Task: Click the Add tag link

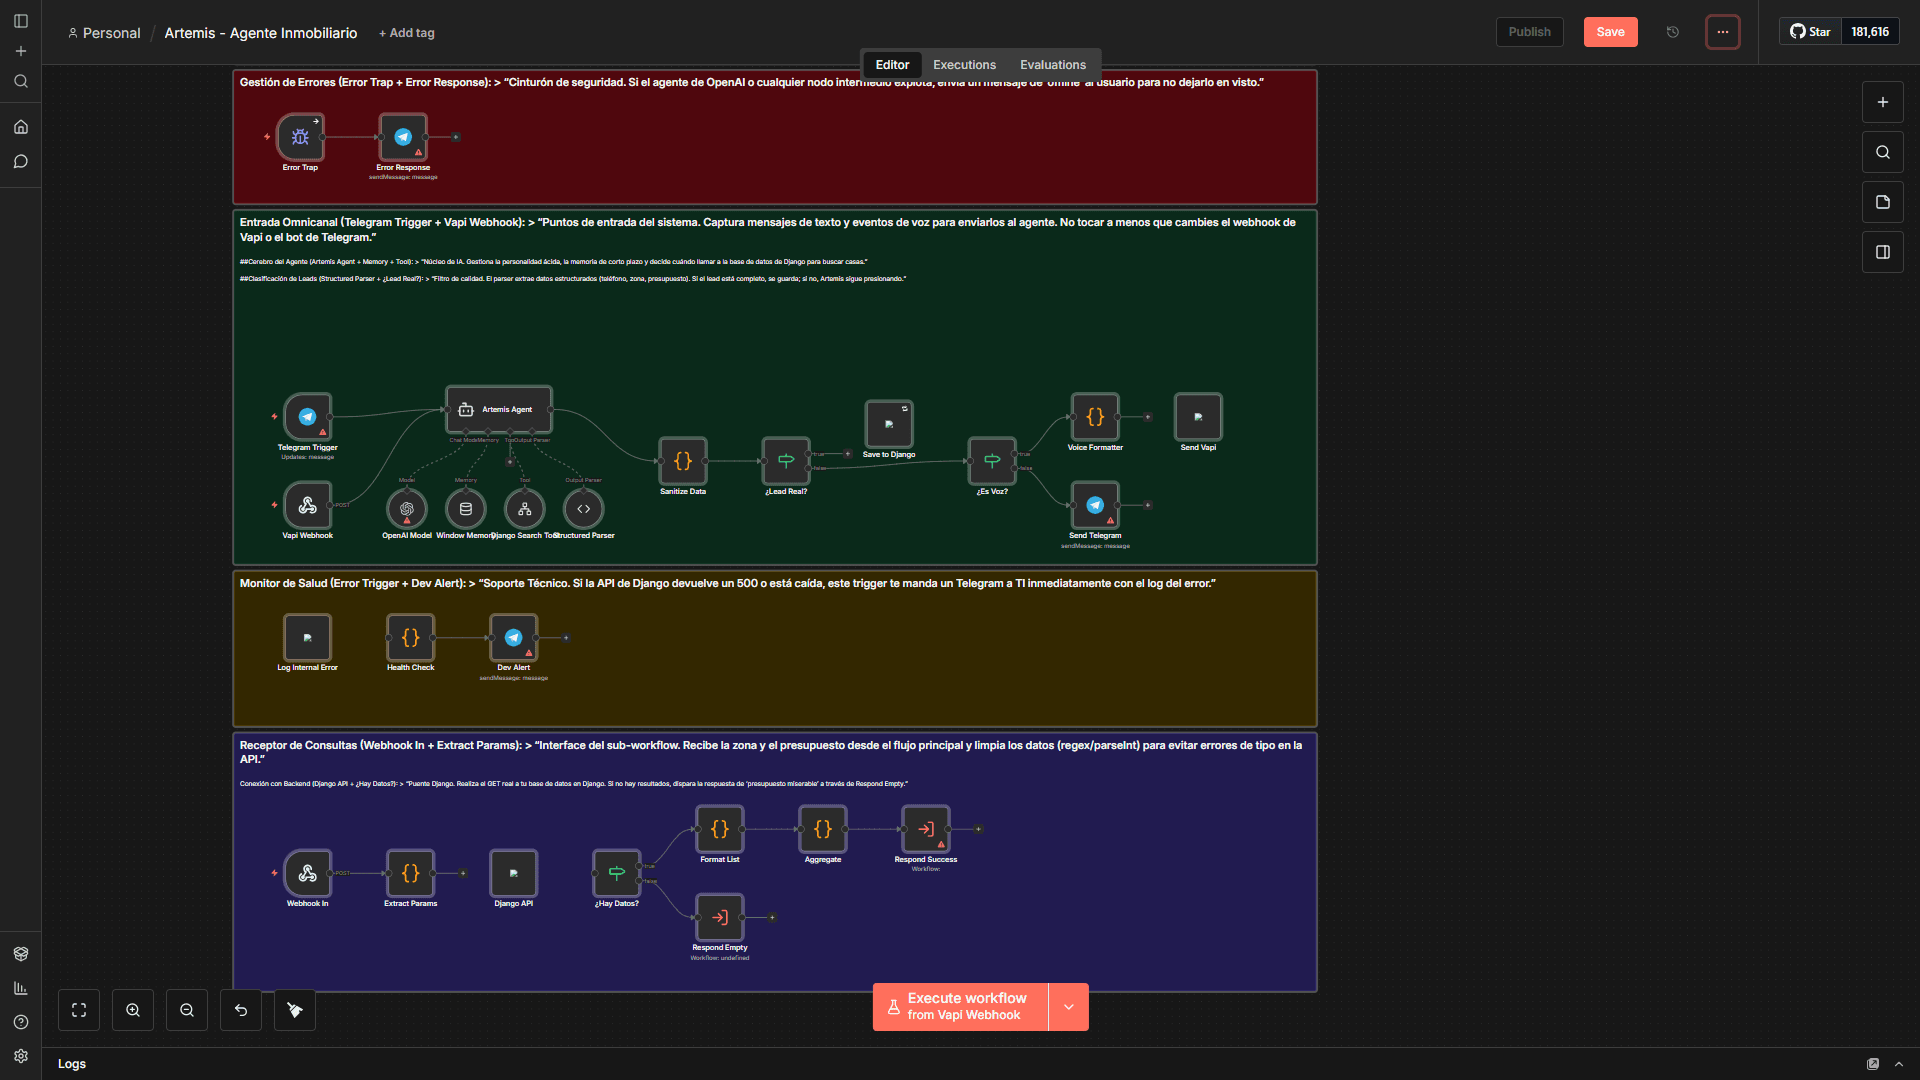Action: [x=407, y=33]
